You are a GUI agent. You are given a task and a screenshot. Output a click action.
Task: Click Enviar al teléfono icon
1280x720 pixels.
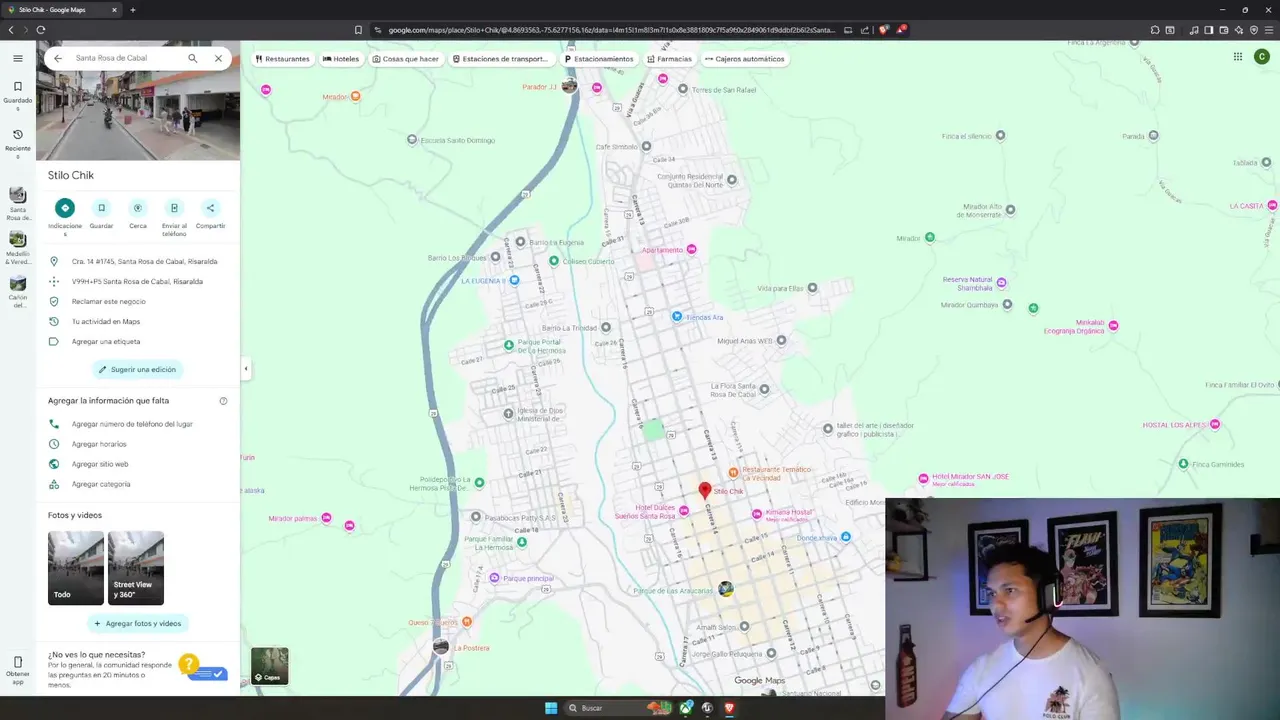[x=174, y=208]
